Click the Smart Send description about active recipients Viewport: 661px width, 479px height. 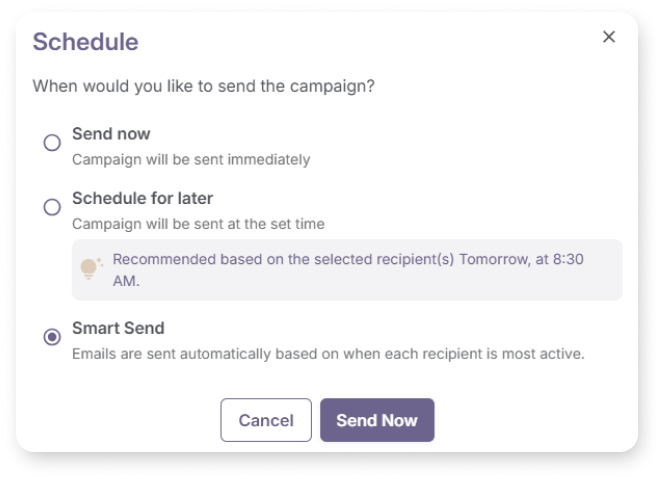[328, 353]
